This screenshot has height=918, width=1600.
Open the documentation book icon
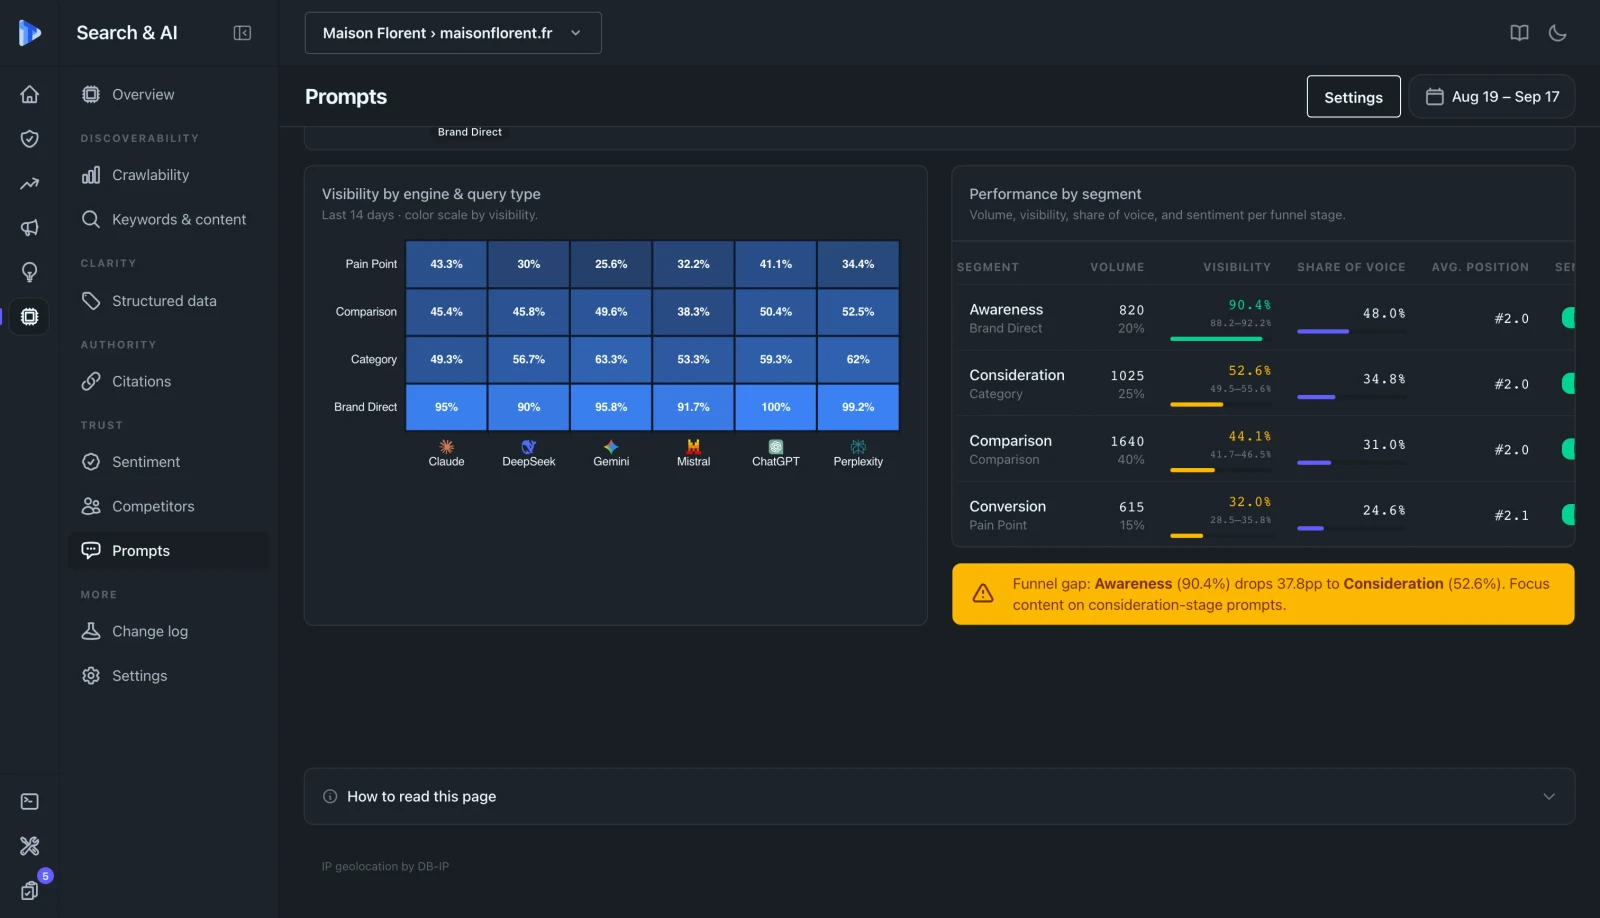pos(1519,33)
